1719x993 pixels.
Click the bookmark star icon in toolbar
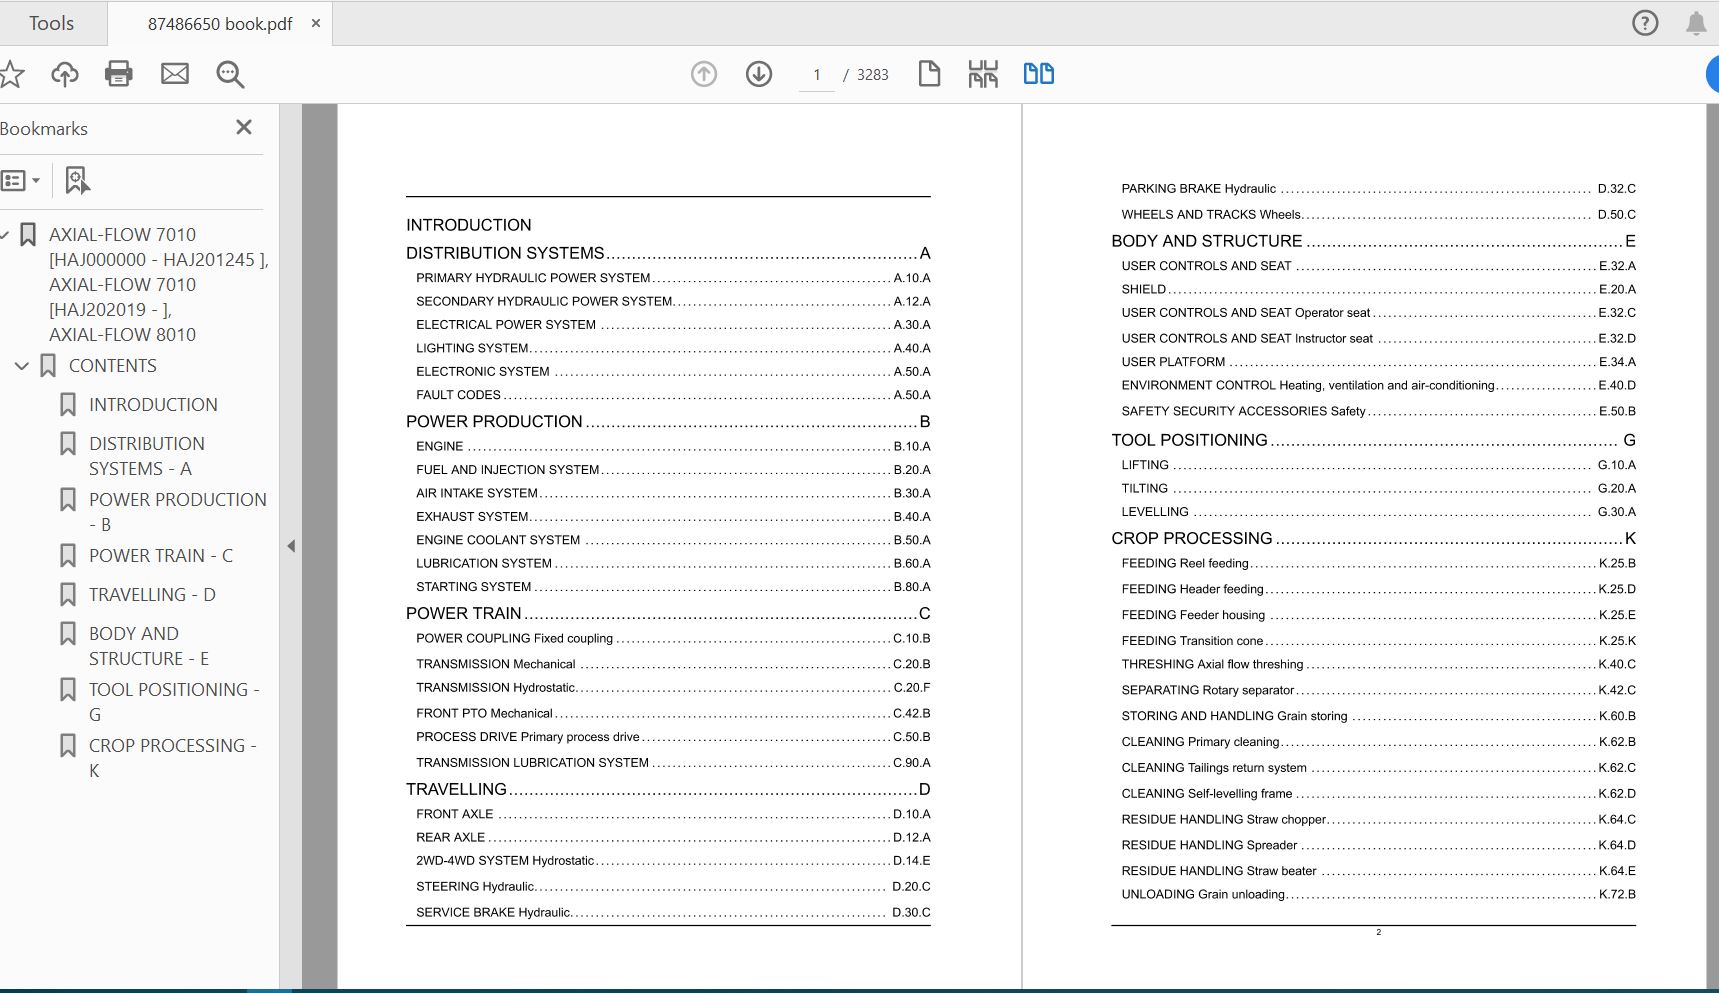click(x=11, y=74)
